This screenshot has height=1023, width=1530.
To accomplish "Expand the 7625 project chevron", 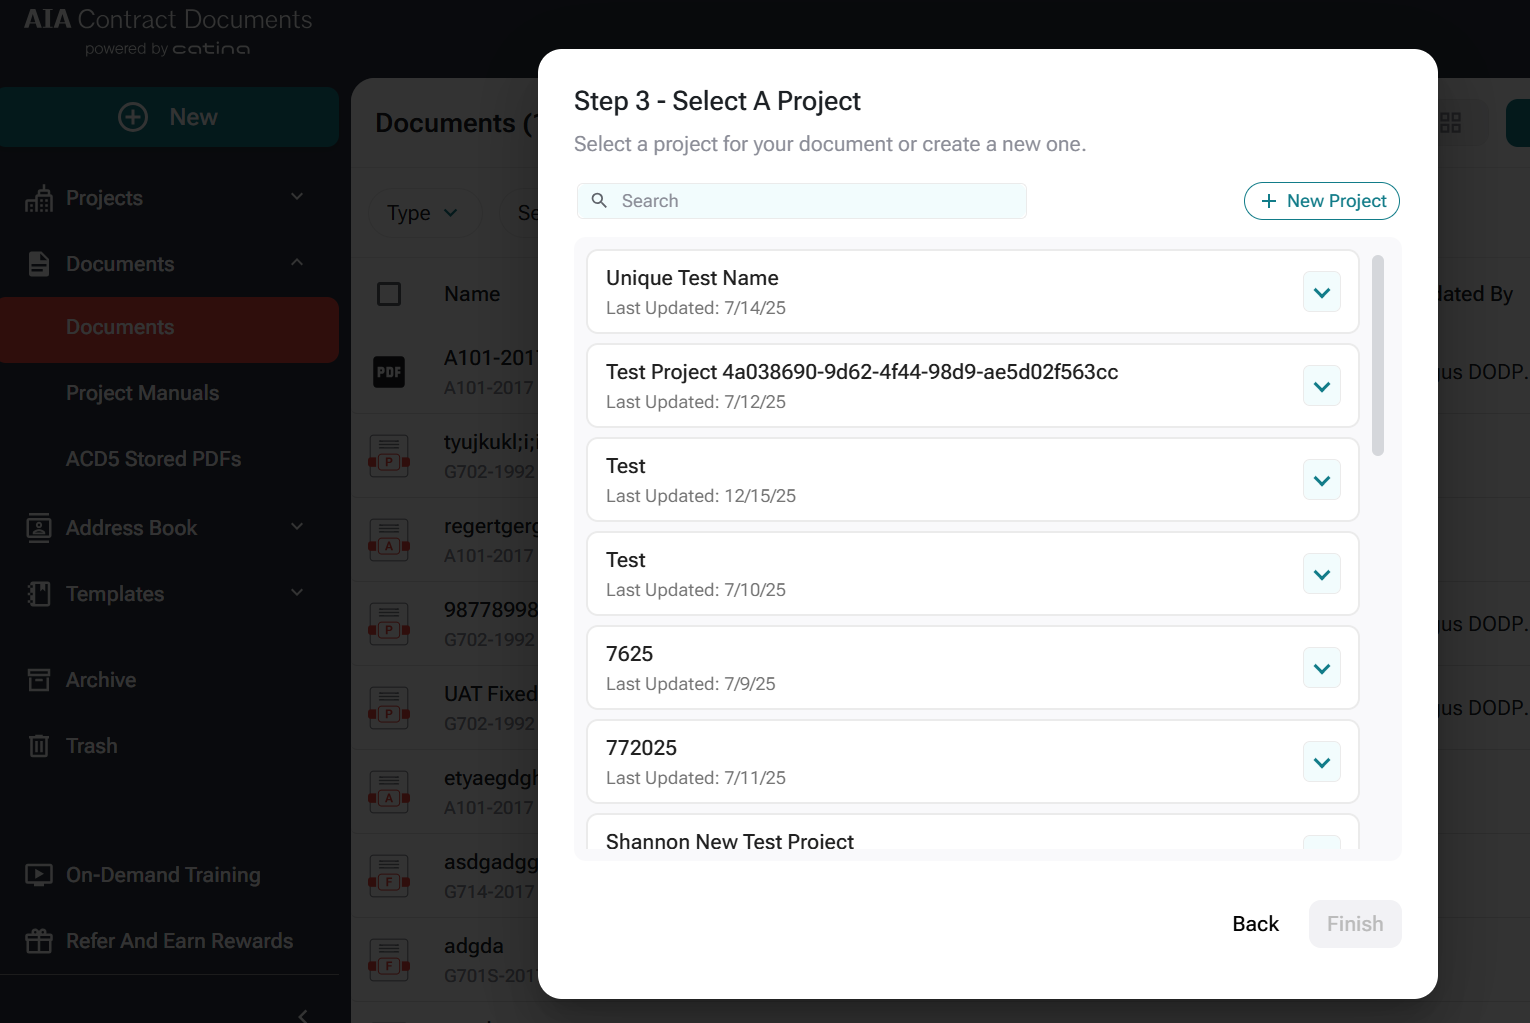I will tap(1321, 669).
